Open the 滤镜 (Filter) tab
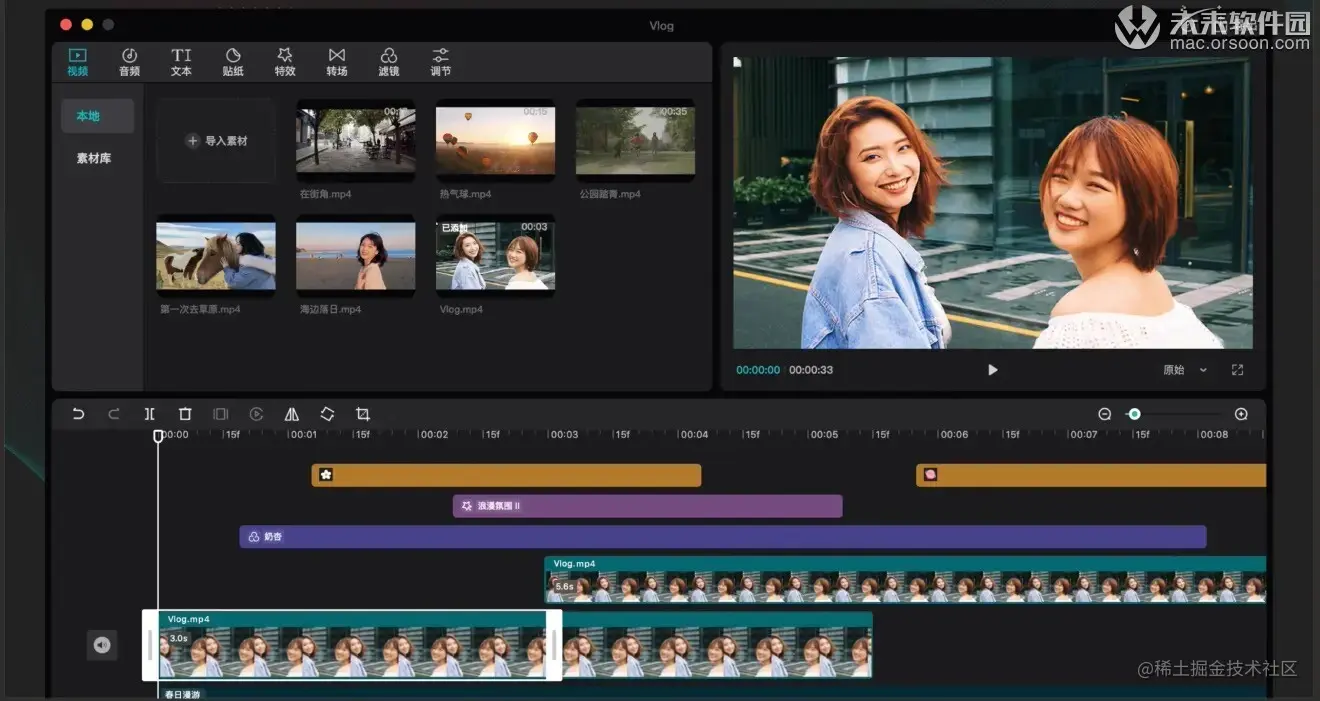The width and height of the screenshot is (1320, 701). click(389, 62)
